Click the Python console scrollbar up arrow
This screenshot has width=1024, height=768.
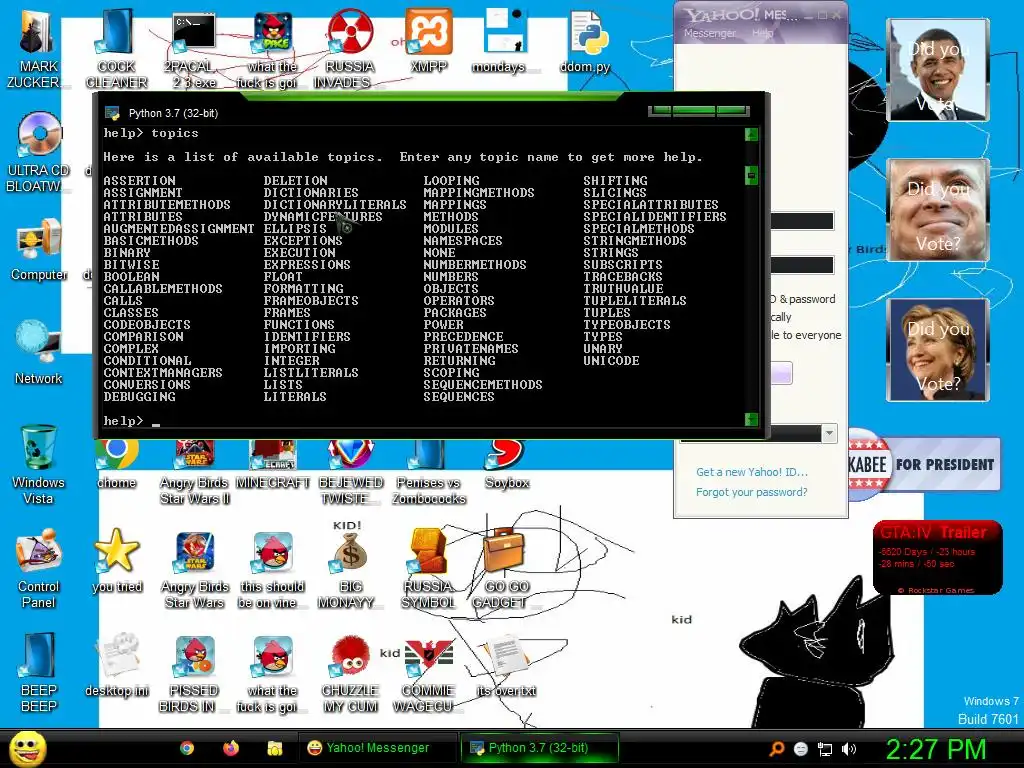point(751,135)
